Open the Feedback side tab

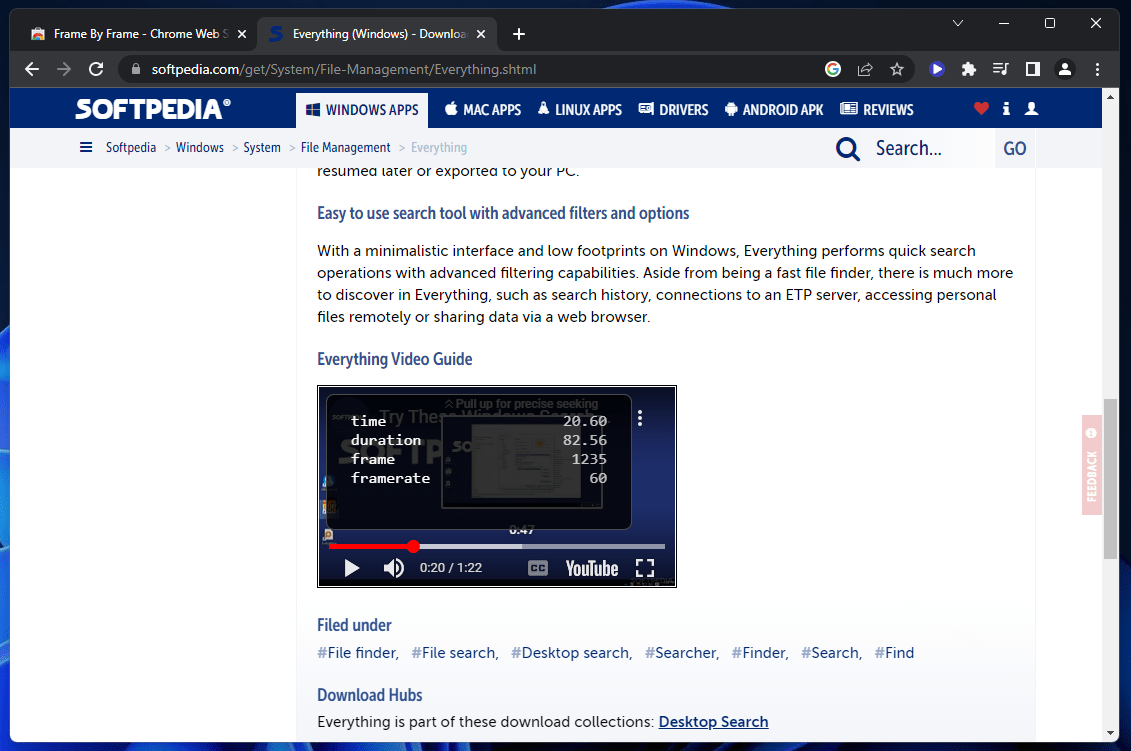[x=1091, y=465]
